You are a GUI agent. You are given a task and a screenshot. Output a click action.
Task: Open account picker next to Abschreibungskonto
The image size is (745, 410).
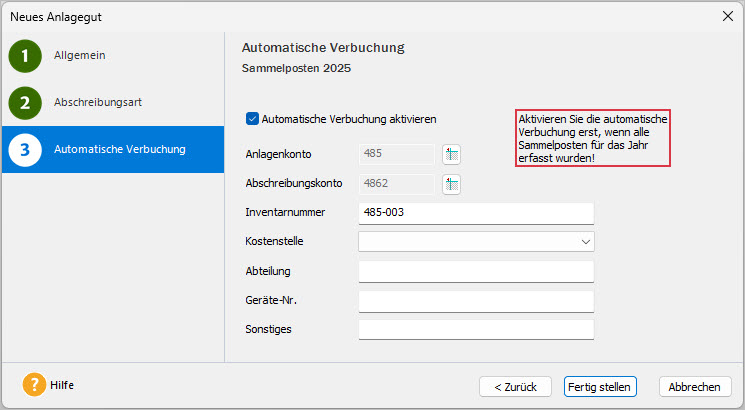(451, 184)
